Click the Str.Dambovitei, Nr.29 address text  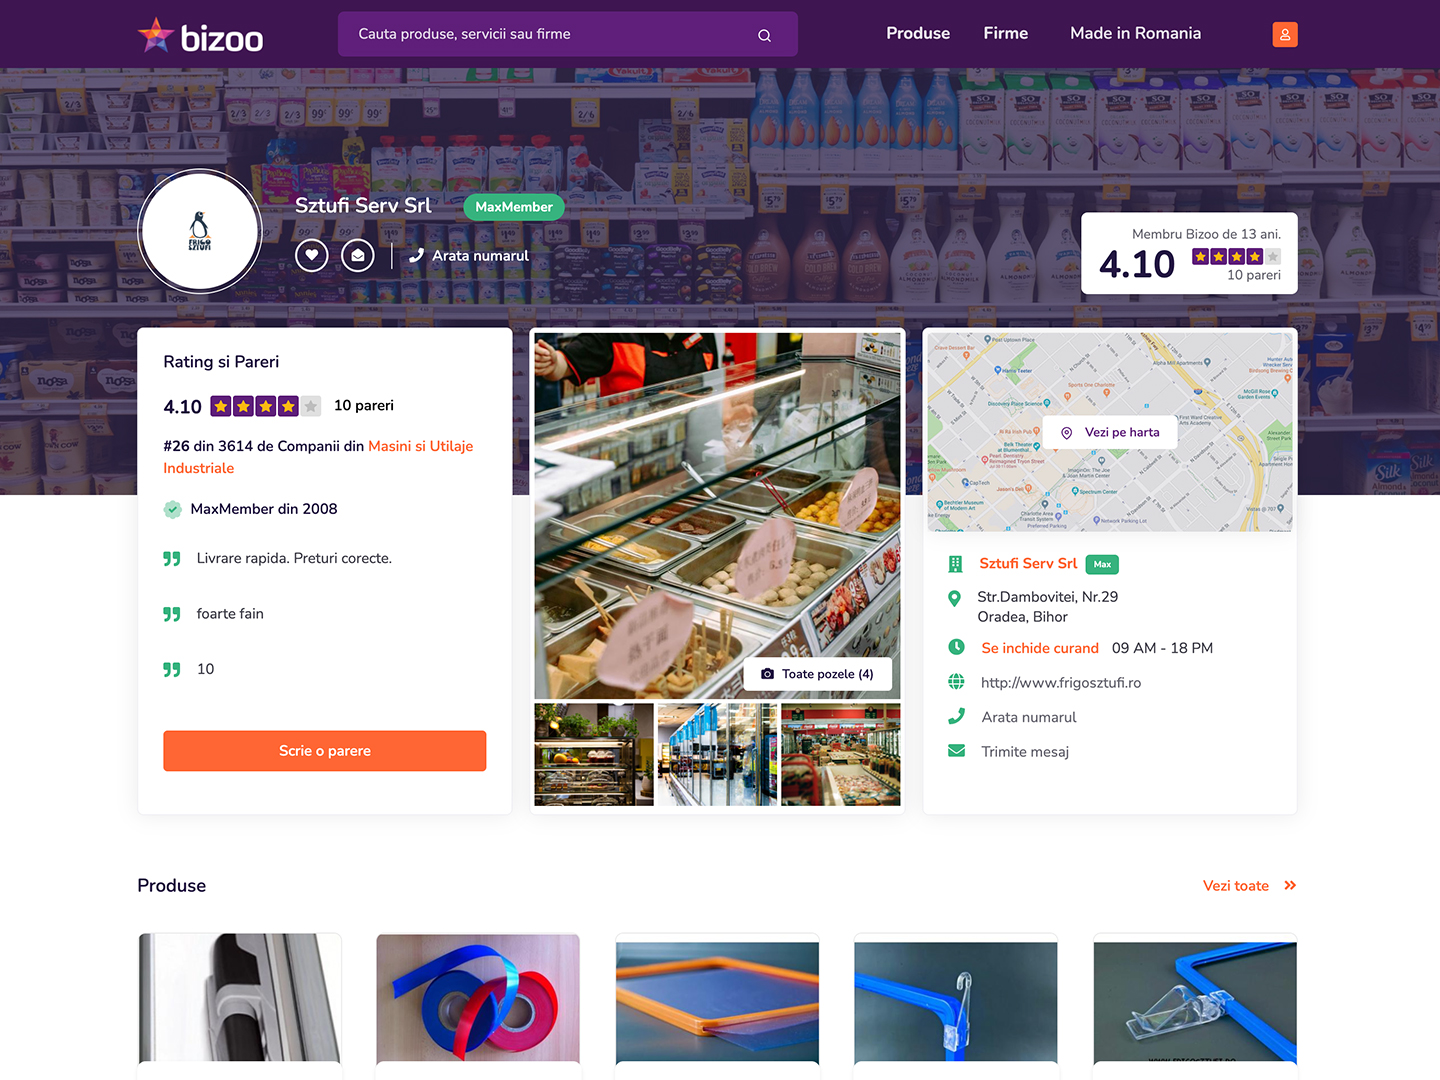(x=1048, y=597)
